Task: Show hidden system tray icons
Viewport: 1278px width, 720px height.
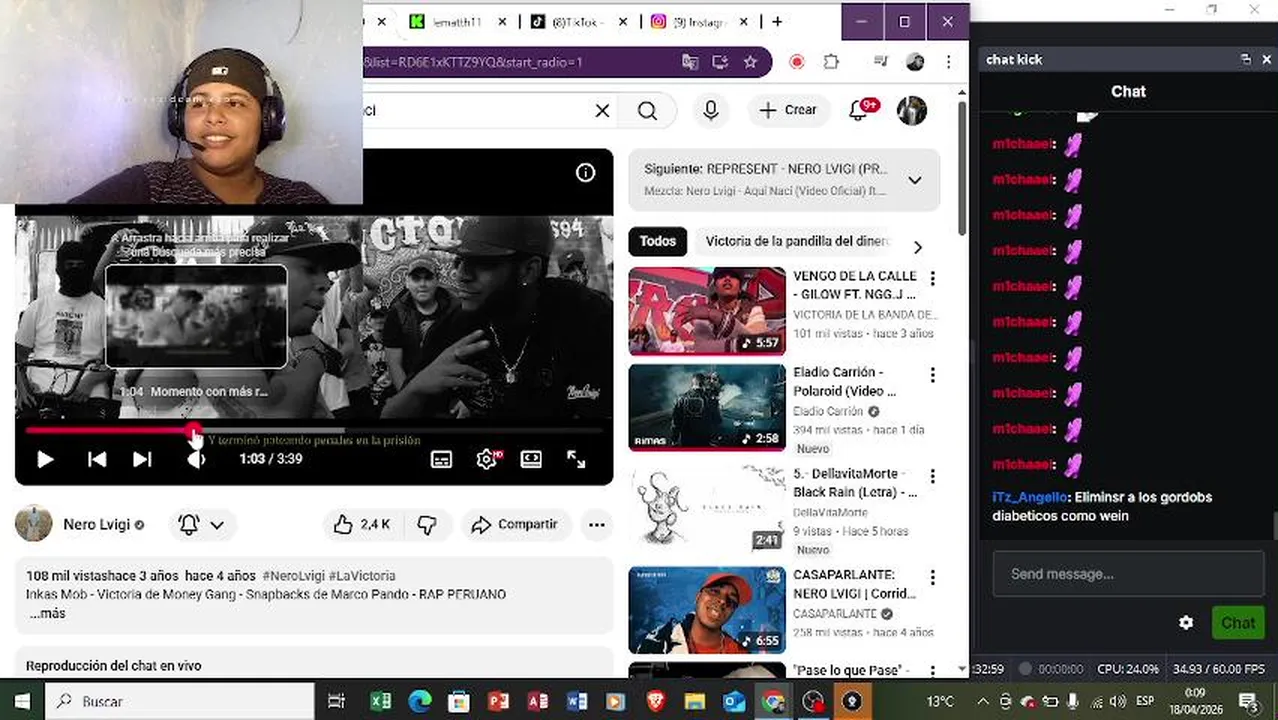Action: [x=982, y=701]
